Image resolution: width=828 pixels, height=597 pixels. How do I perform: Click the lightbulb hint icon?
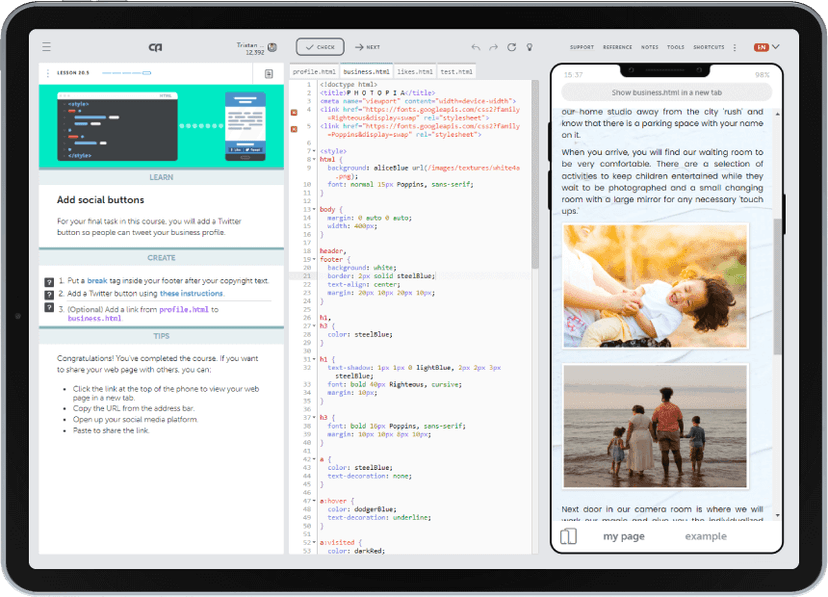click(530, 47)
